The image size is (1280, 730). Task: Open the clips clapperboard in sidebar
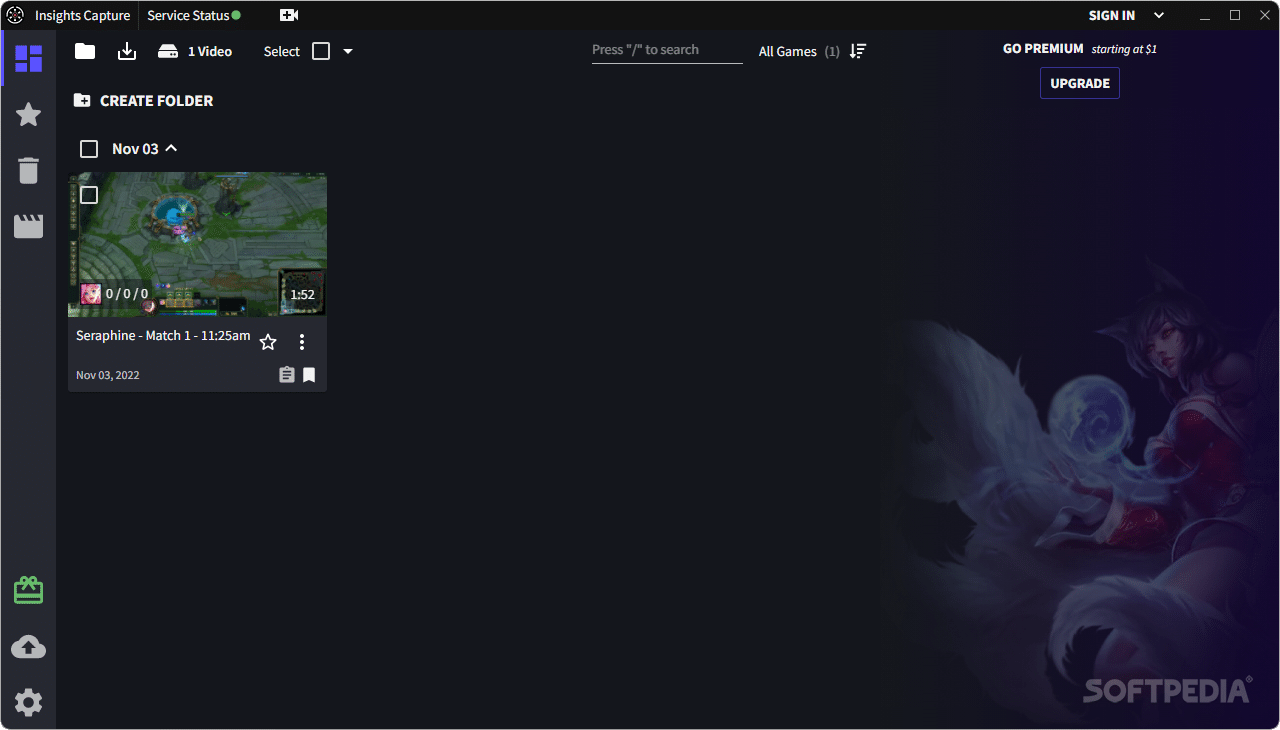[x=28, y=226]
